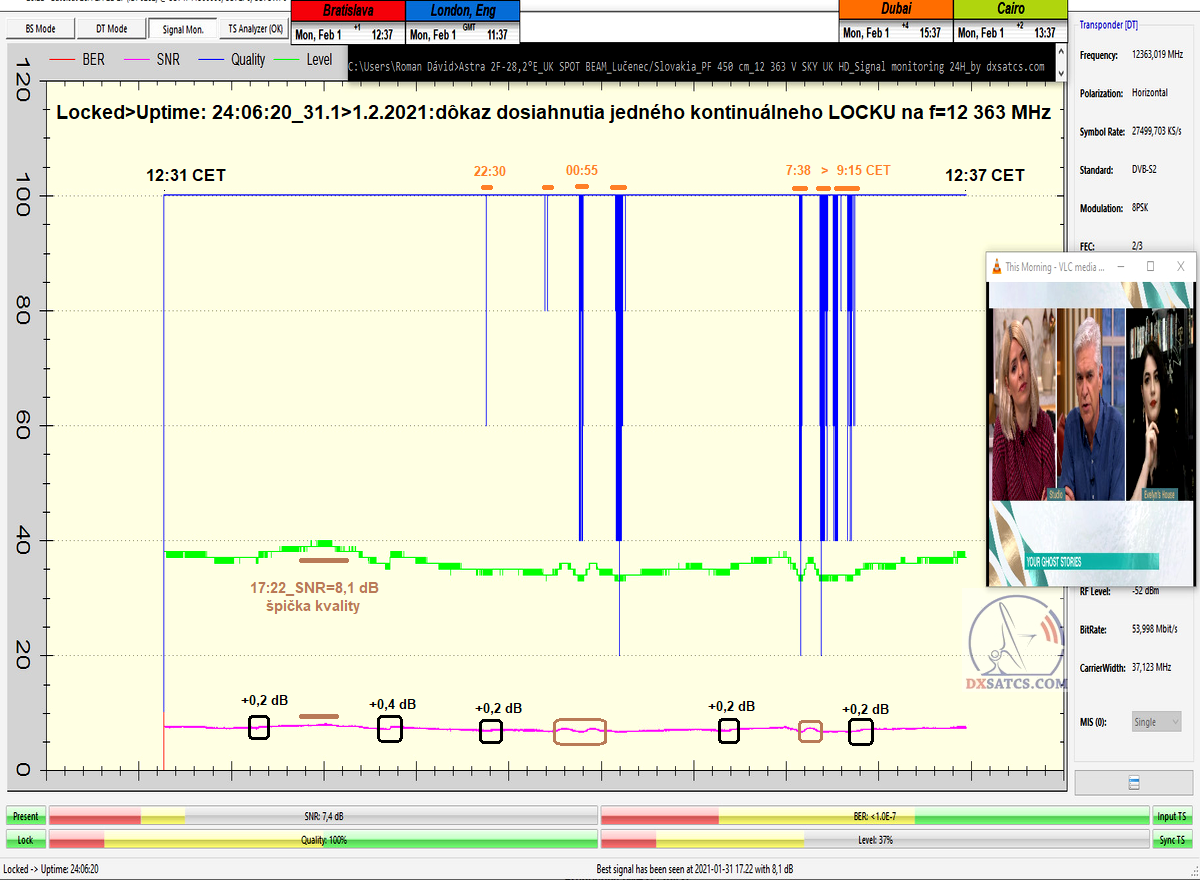The width and height of the screenshot is (1200, 880).
Task: Open the TS Analyzer (OK) tab
Action: [x=255, y=29]
